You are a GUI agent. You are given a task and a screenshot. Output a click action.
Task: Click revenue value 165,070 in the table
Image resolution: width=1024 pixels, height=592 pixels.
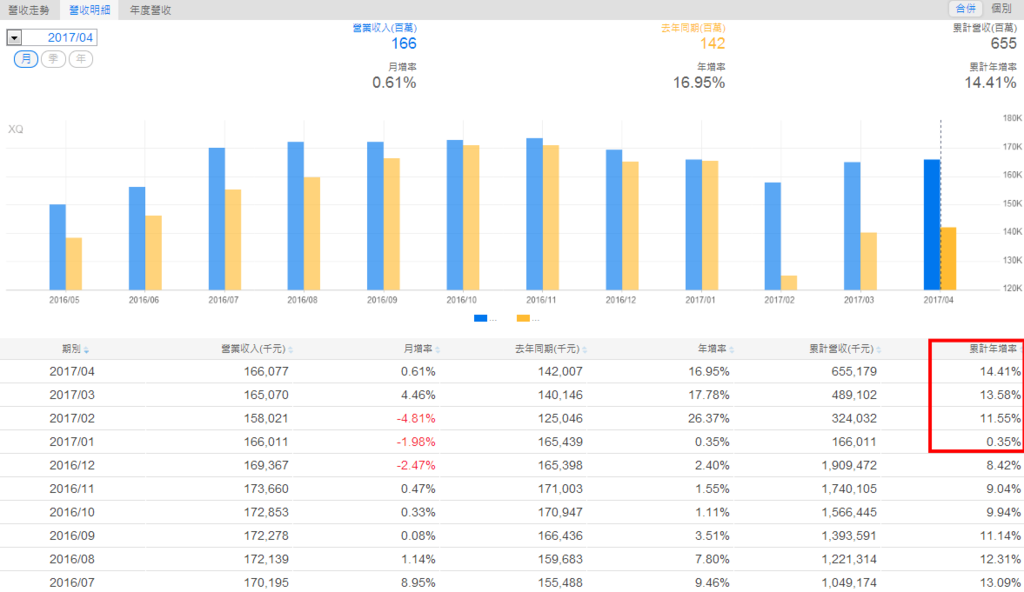point(266,395)
